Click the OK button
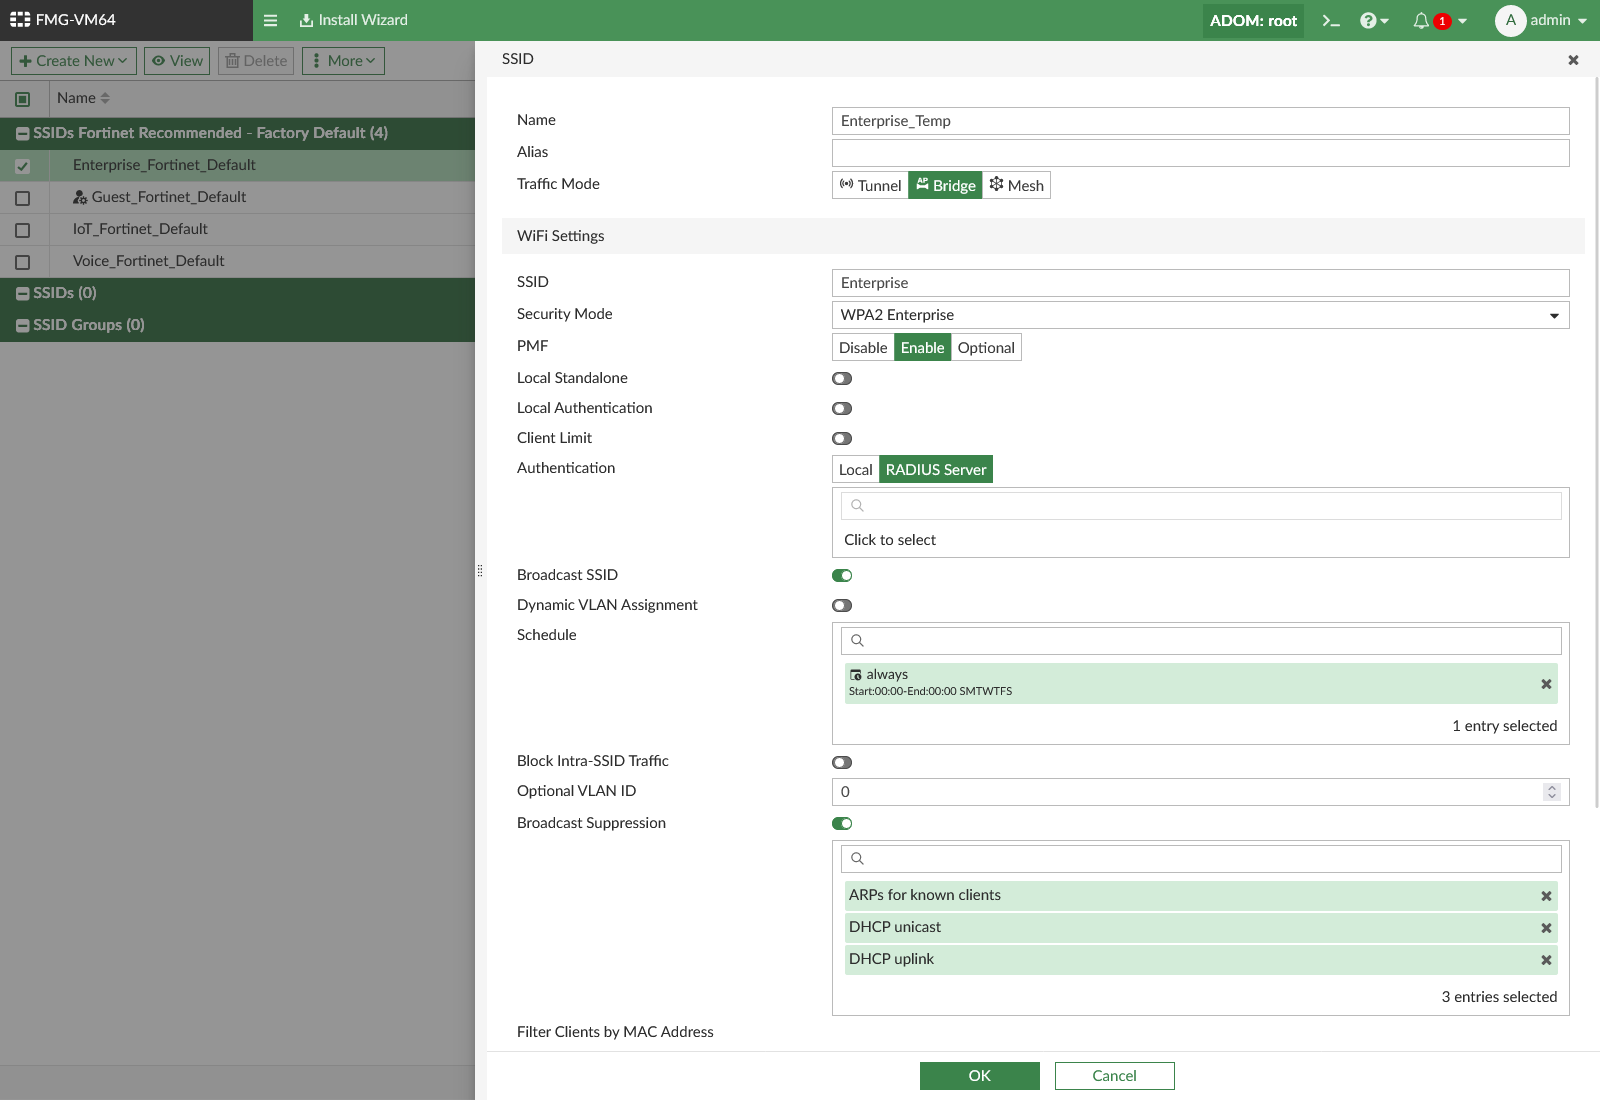 [980, 1076]
